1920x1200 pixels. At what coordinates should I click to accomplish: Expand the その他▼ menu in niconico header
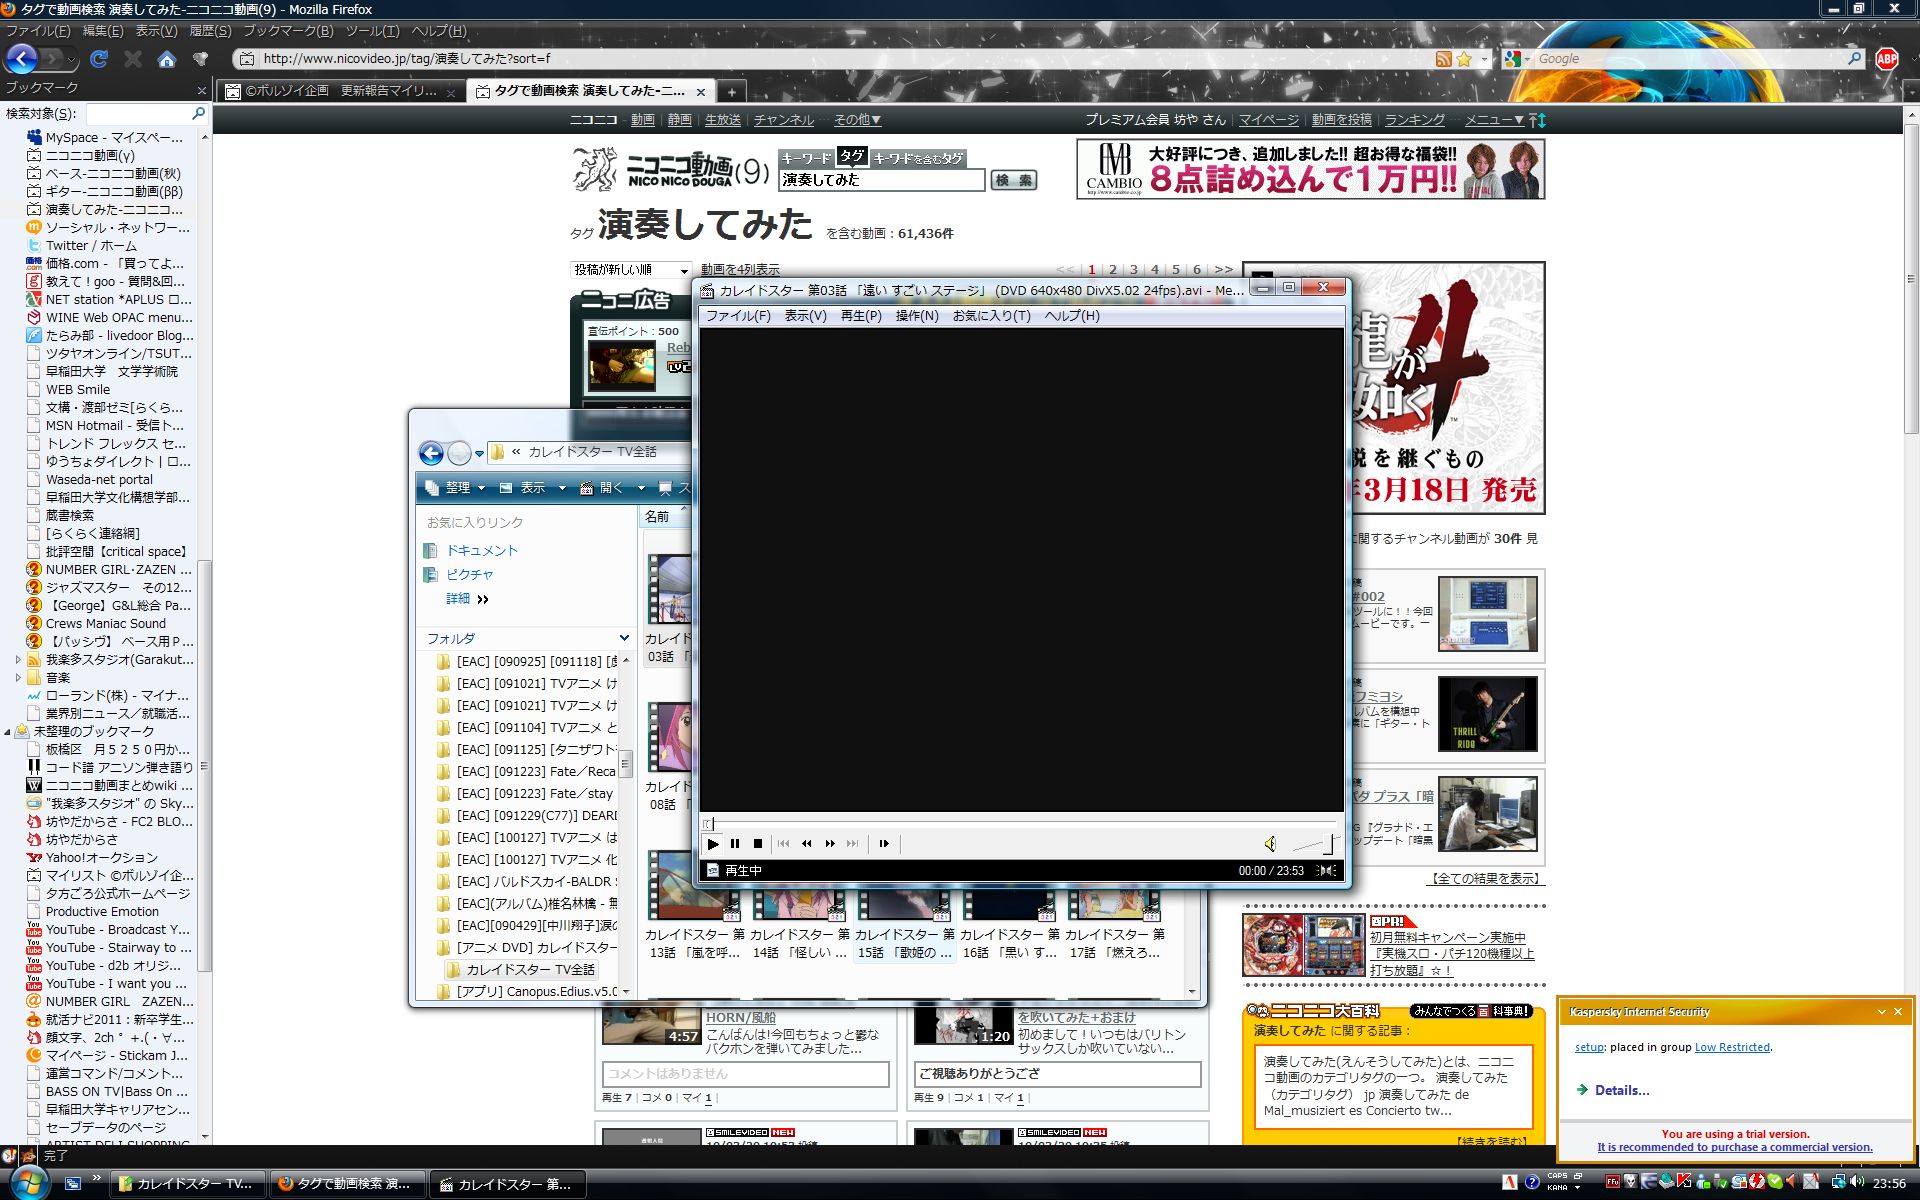857,120
